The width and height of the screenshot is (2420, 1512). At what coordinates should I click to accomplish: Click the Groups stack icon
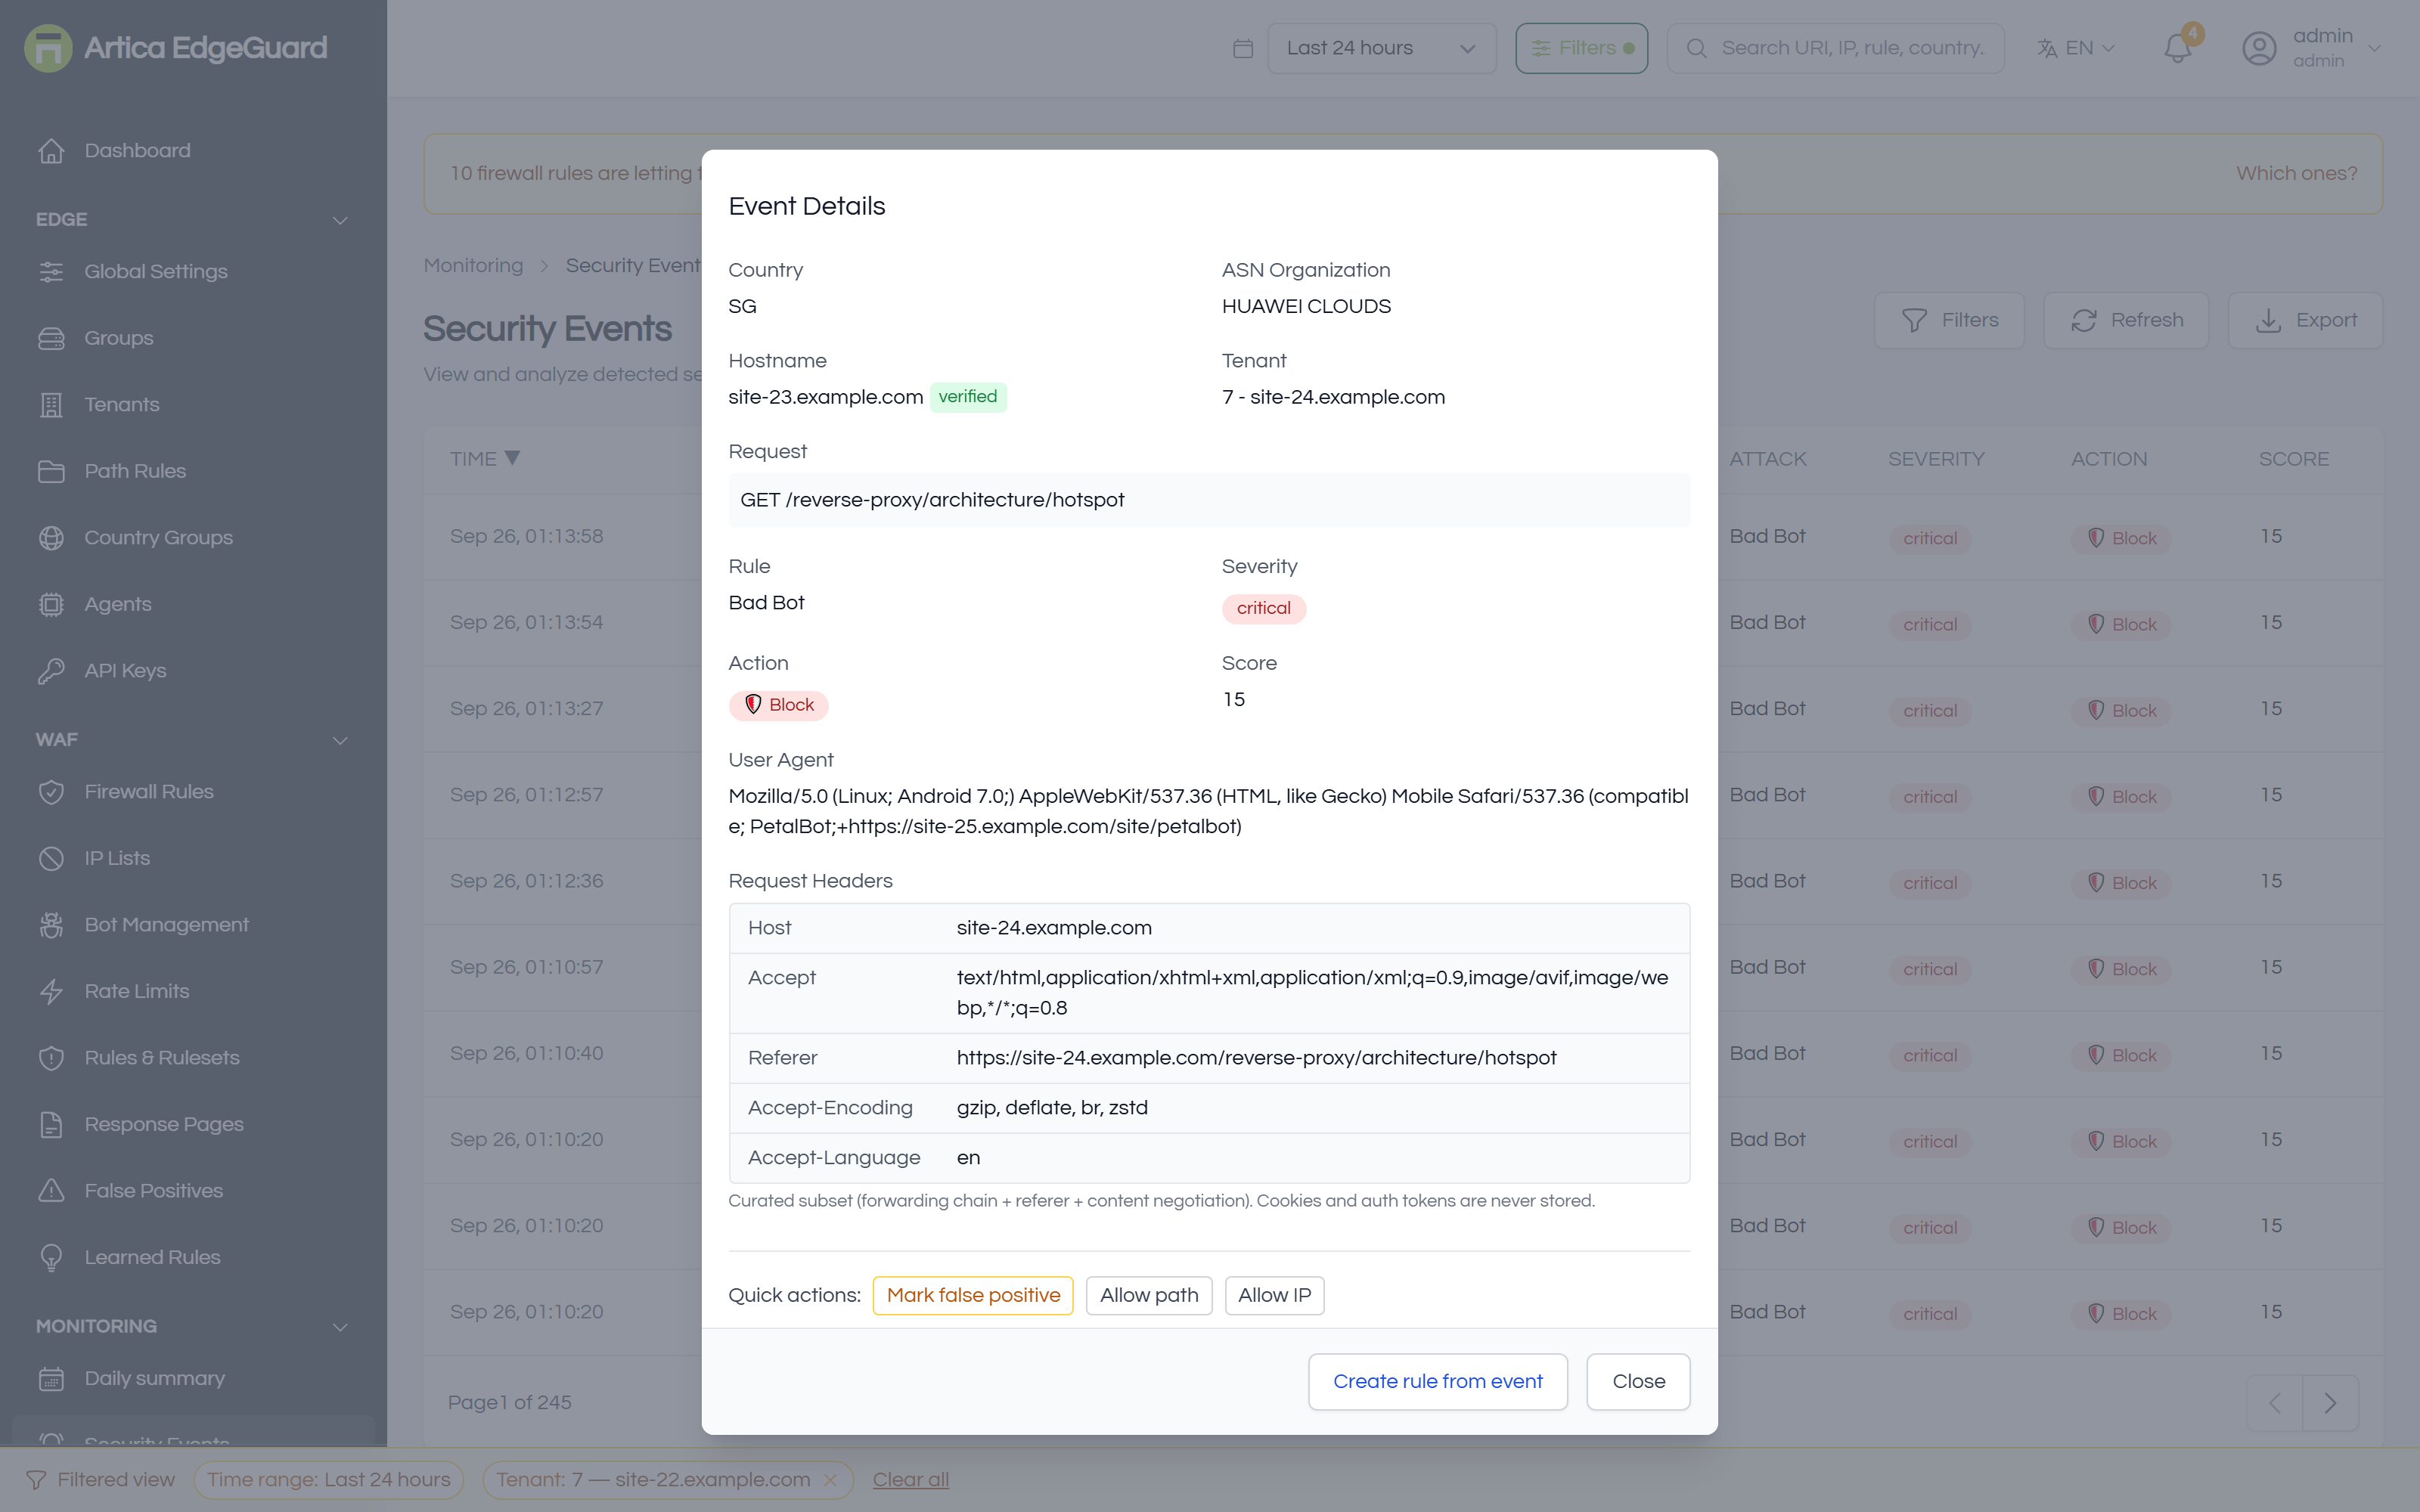(51, 338)
